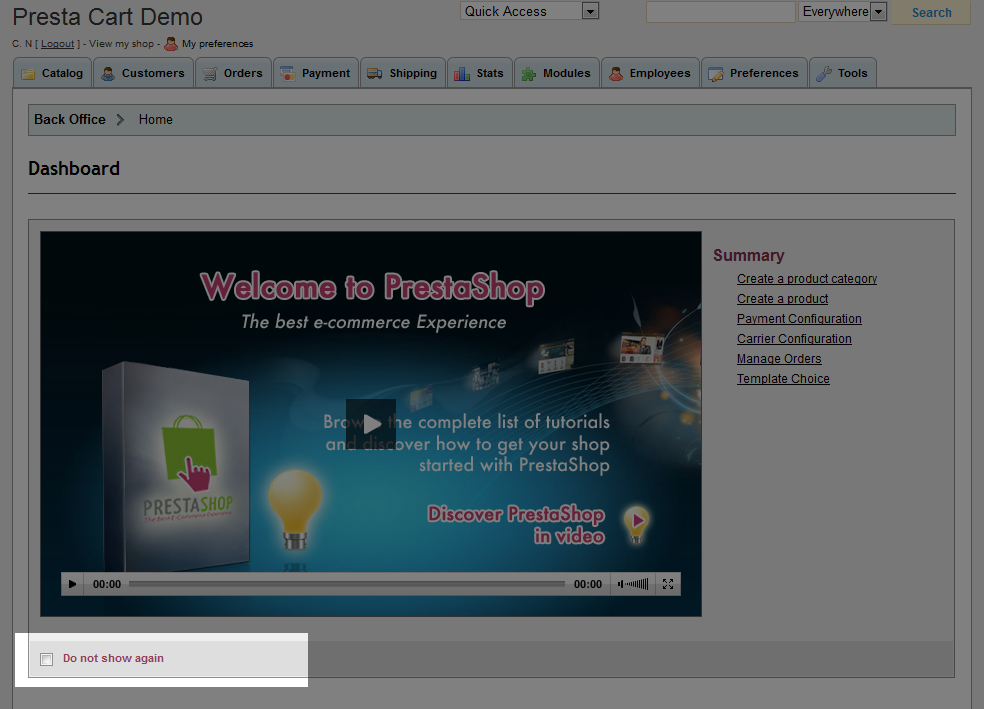The image size is (984, 709).
Task: Expand the Everywhere search scope dropdown
Action: click(878, 12)
